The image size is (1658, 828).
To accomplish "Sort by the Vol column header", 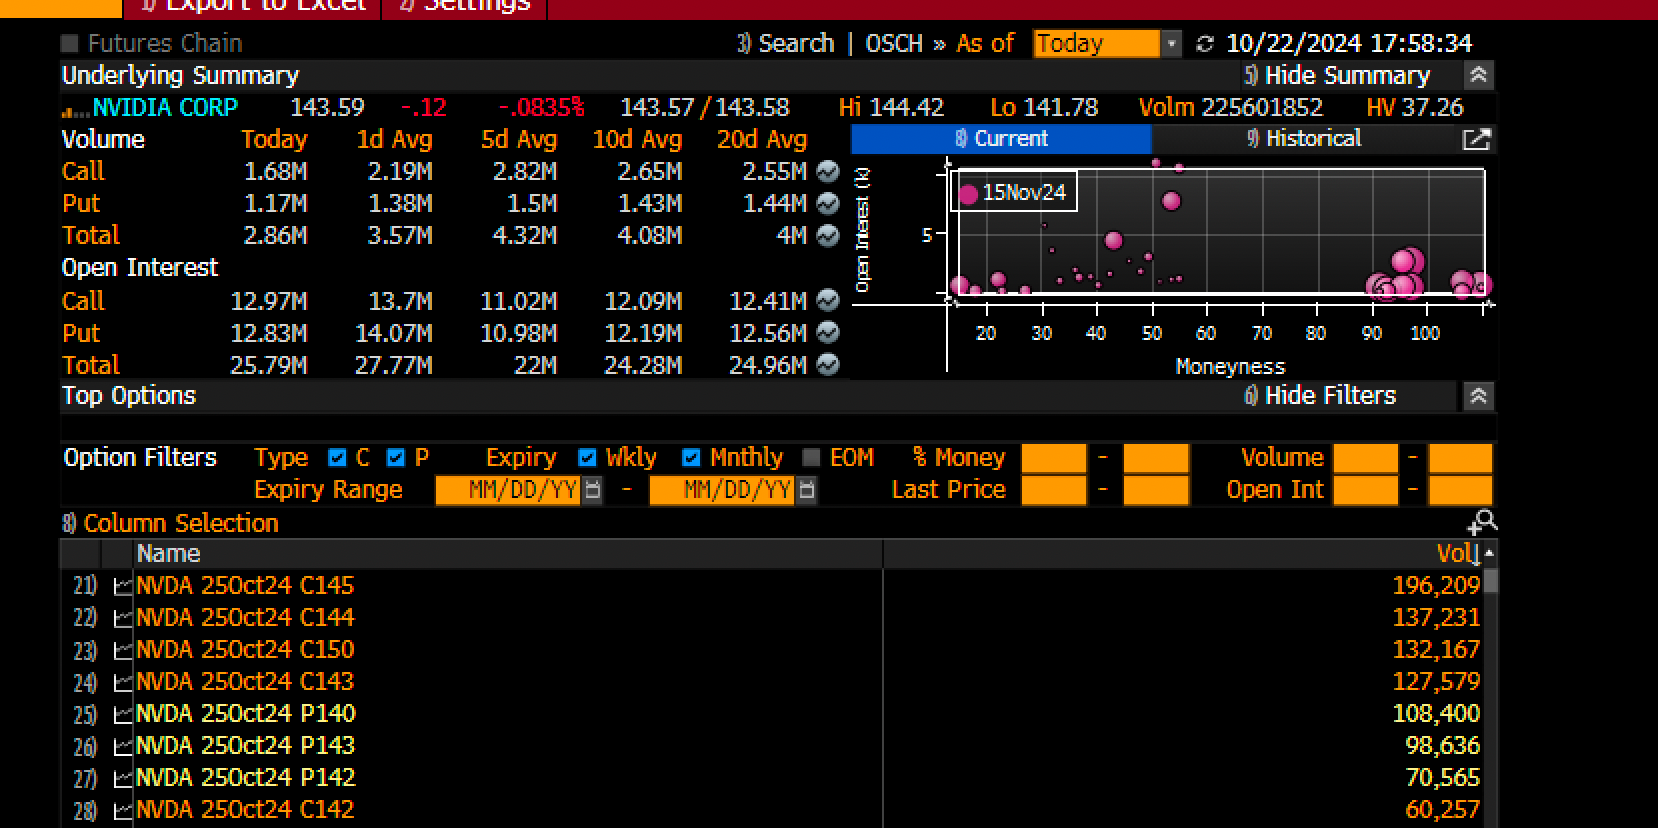I will 1458,553.
